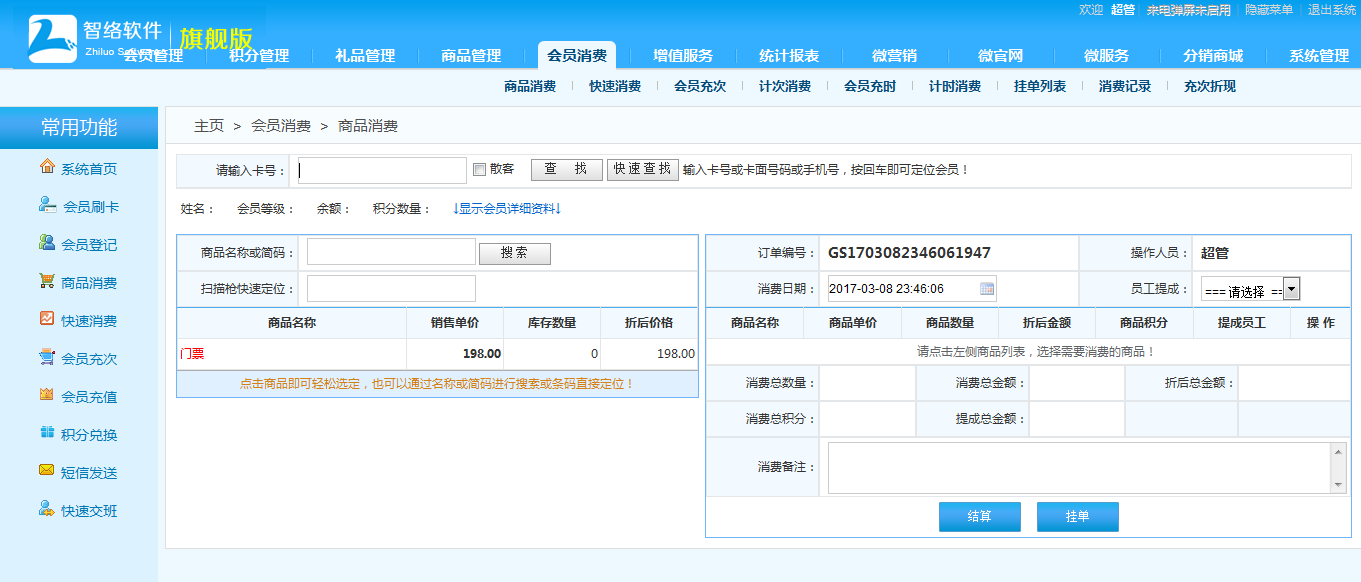
Task: Click the 快速交班 icon in sidebar
Action: tap(47, 509)
